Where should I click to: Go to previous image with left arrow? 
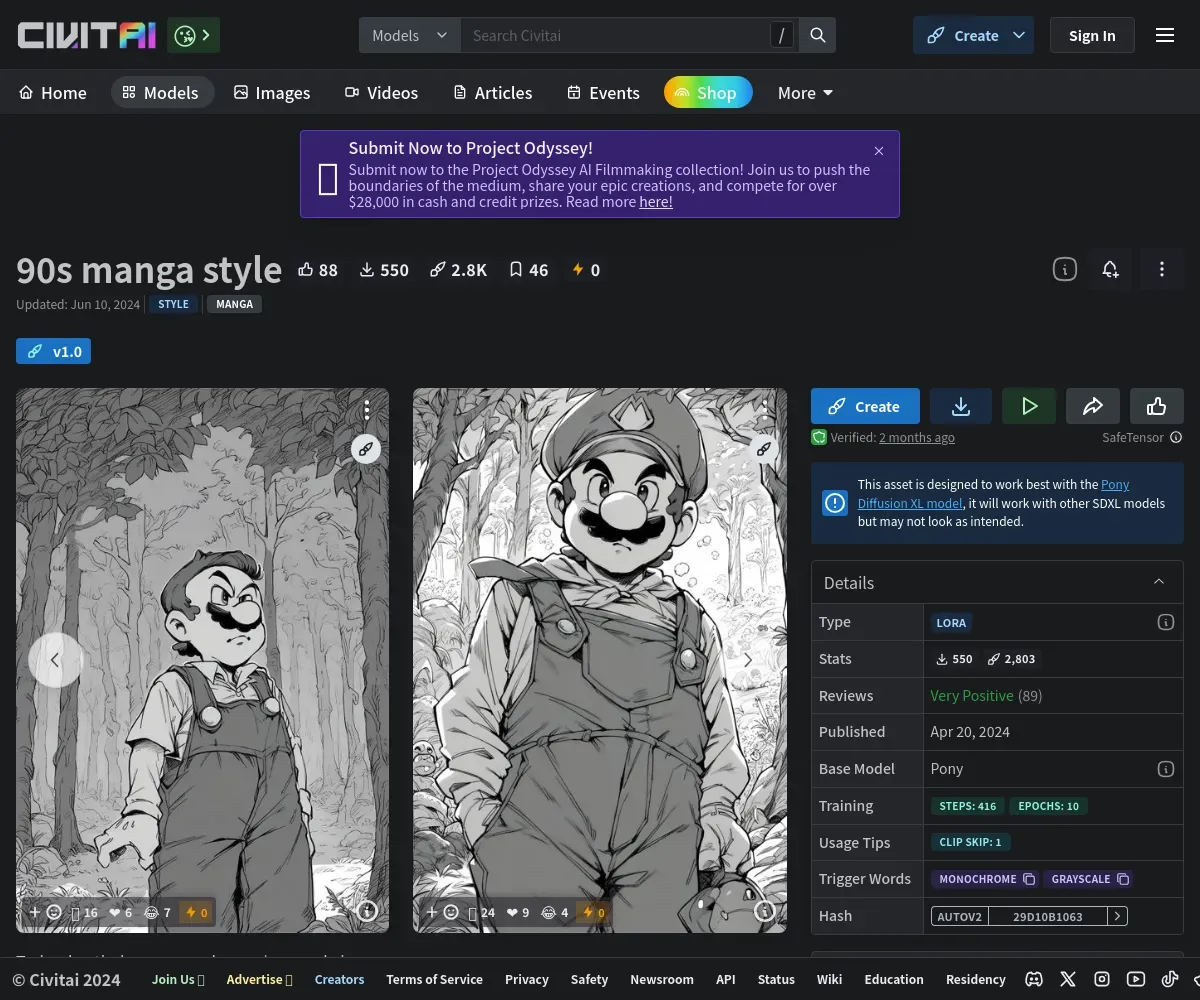click(x=55, y=660)
